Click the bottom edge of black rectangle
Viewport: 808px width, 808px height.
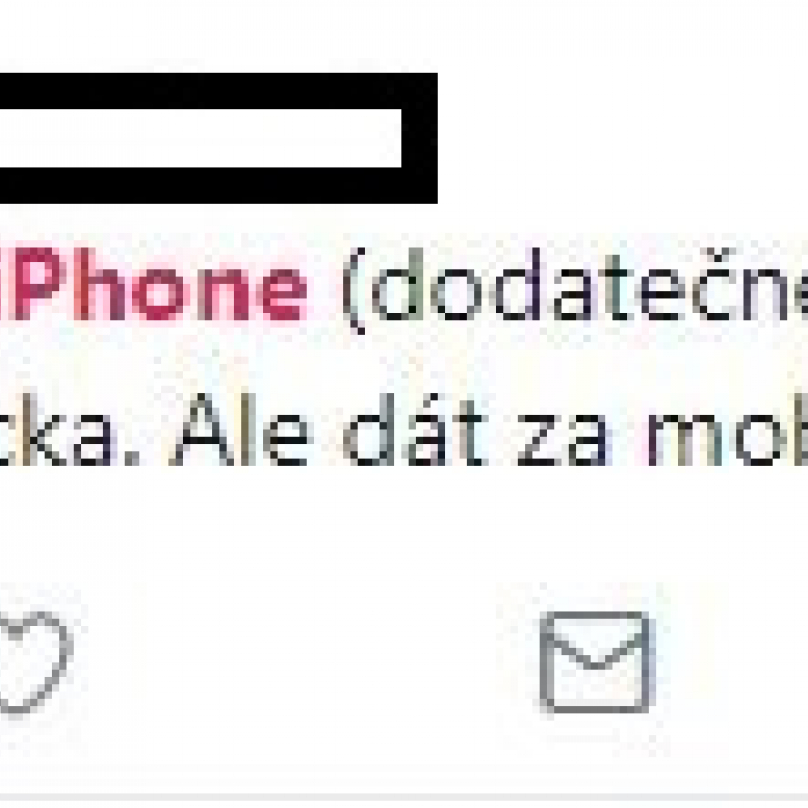tap(218, 186)
